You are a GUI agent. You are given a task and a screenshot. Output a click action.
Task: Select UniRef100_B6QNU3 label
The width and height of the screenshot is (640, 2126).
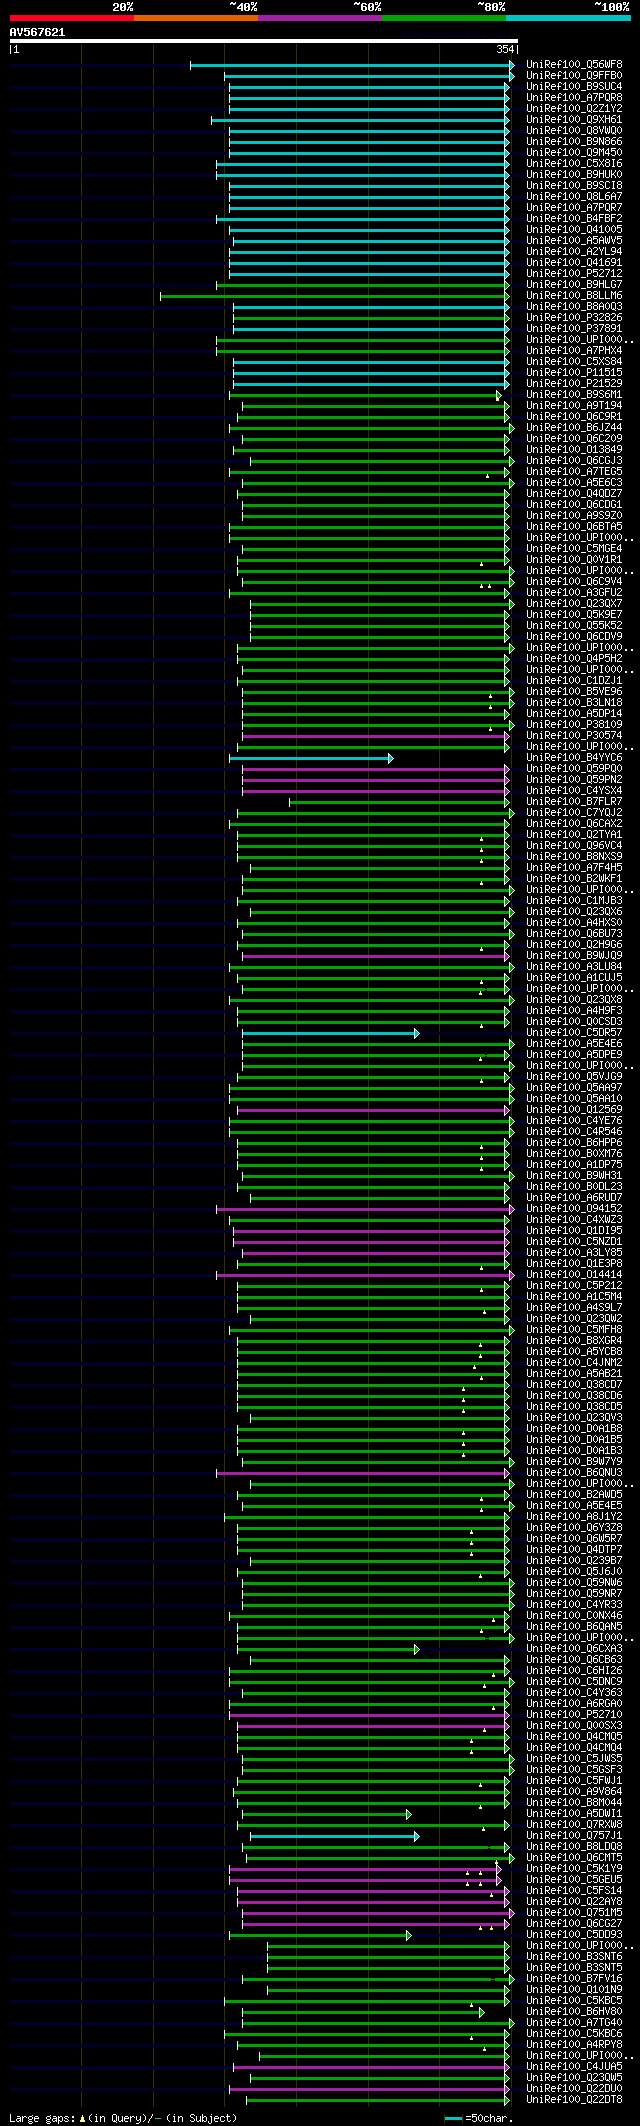point(574,1473)
